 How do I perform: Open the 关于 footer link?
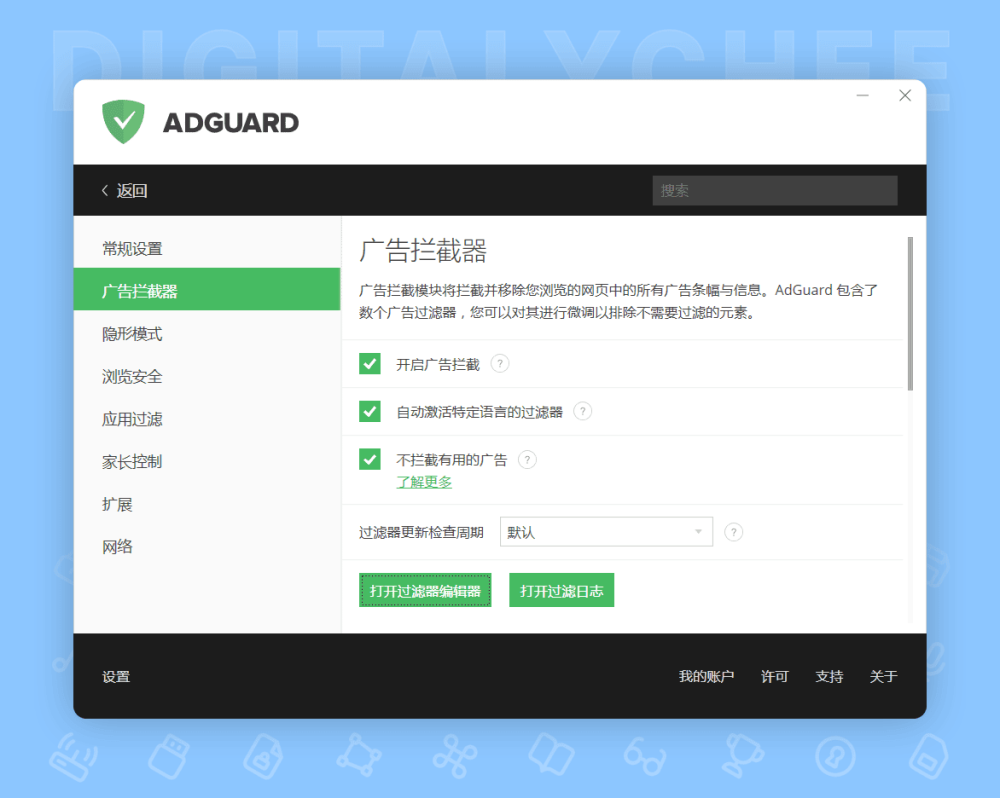(x=883, y=676)
